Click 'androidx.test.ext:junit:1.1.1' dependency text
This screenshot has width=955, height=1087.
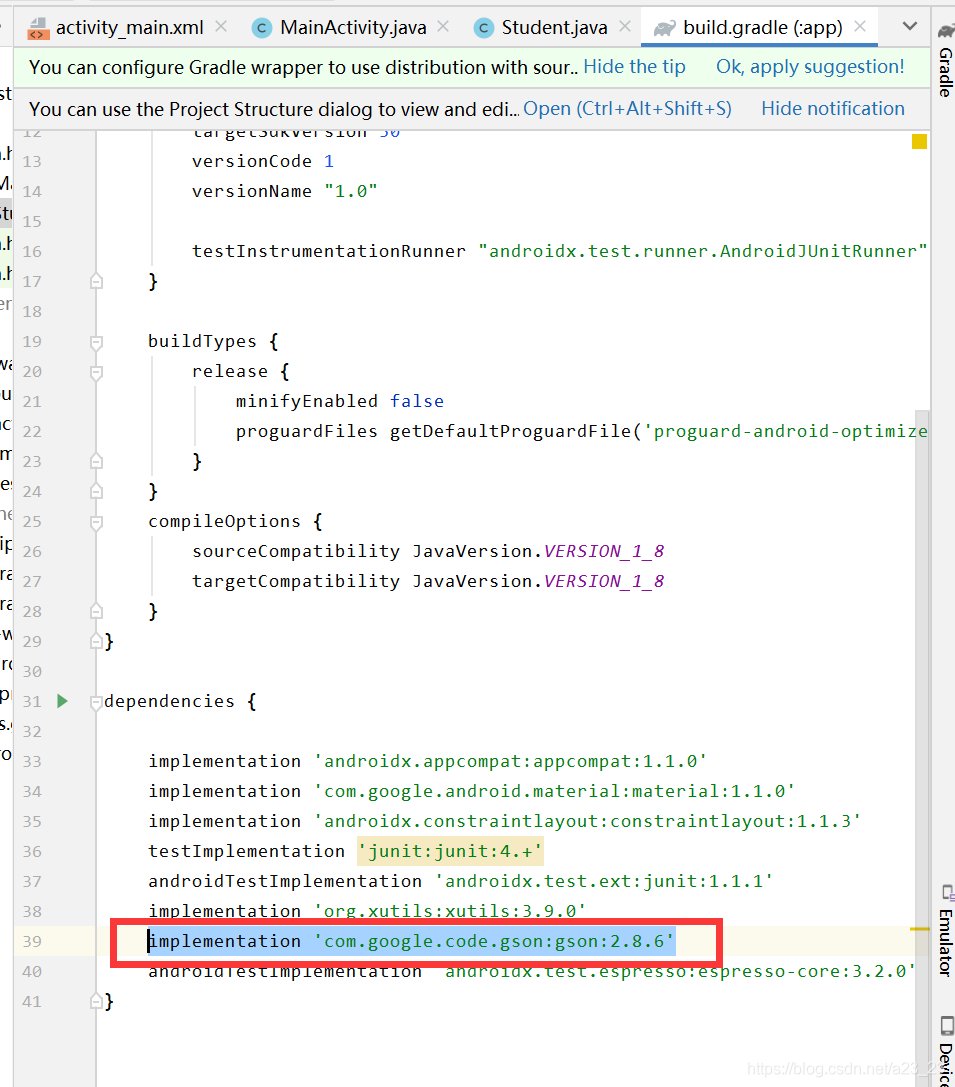pyautogui.click(x=604, y=881)
